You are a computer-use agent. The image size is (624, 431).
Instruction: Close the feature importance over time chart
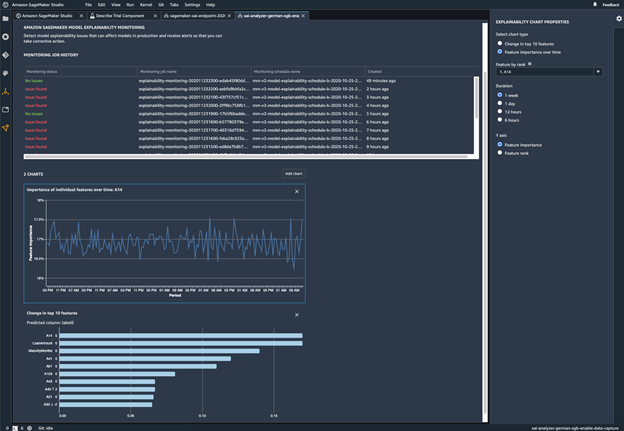point(296,191)
